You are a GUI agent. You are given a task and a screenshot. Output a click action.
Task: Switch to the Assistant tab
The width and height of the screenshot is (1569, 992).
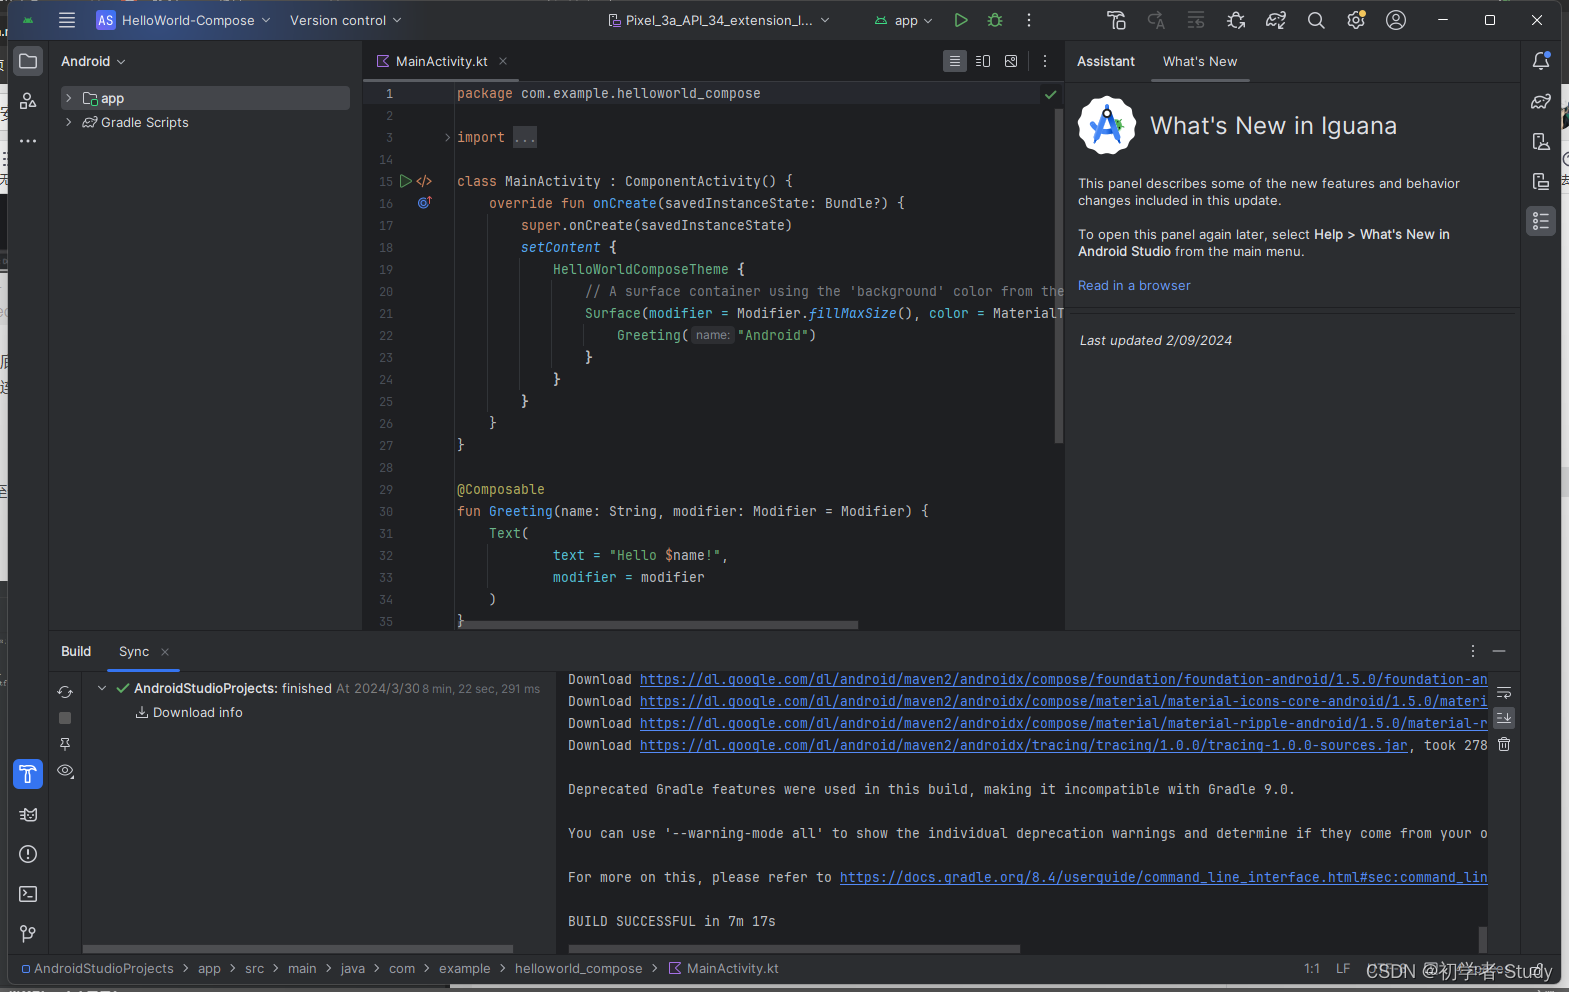coord(1106,61)
